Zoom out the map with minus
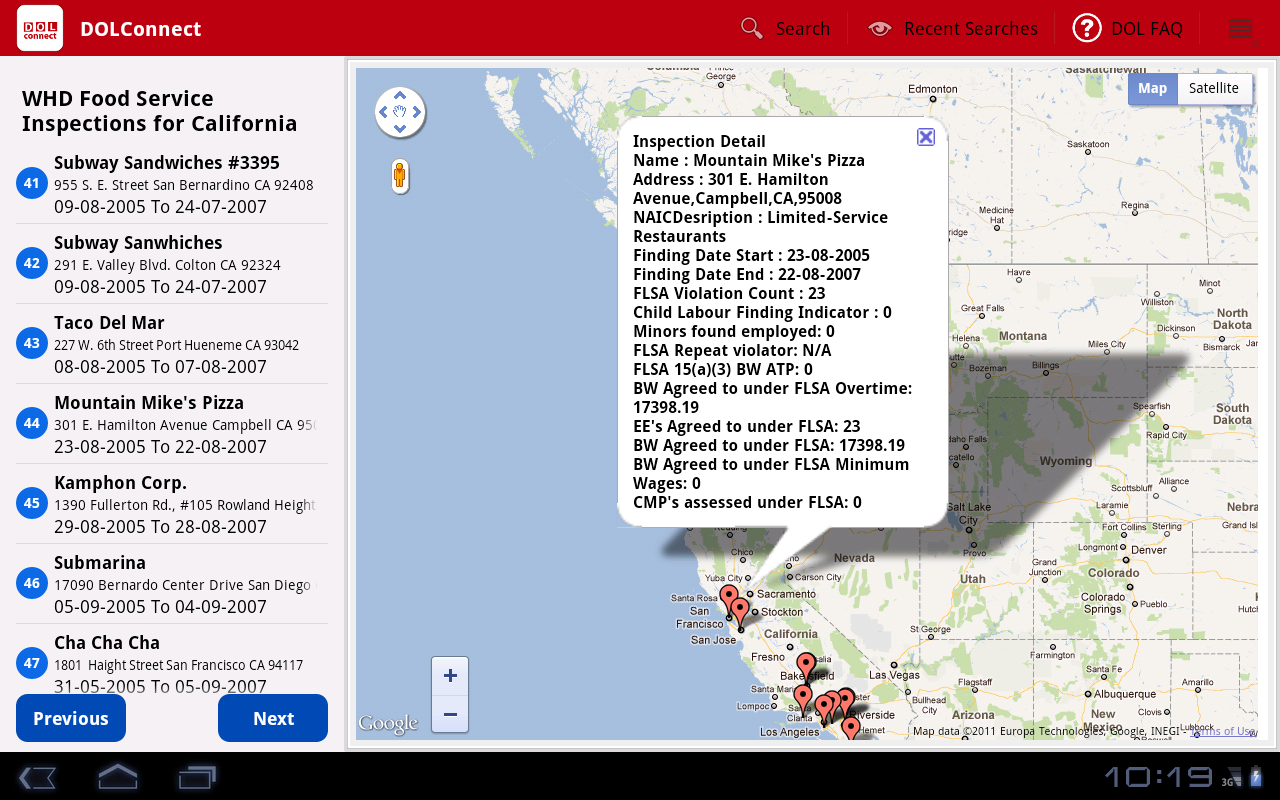Viewport: 1280px width, 800px height. (x=450, y=714)
